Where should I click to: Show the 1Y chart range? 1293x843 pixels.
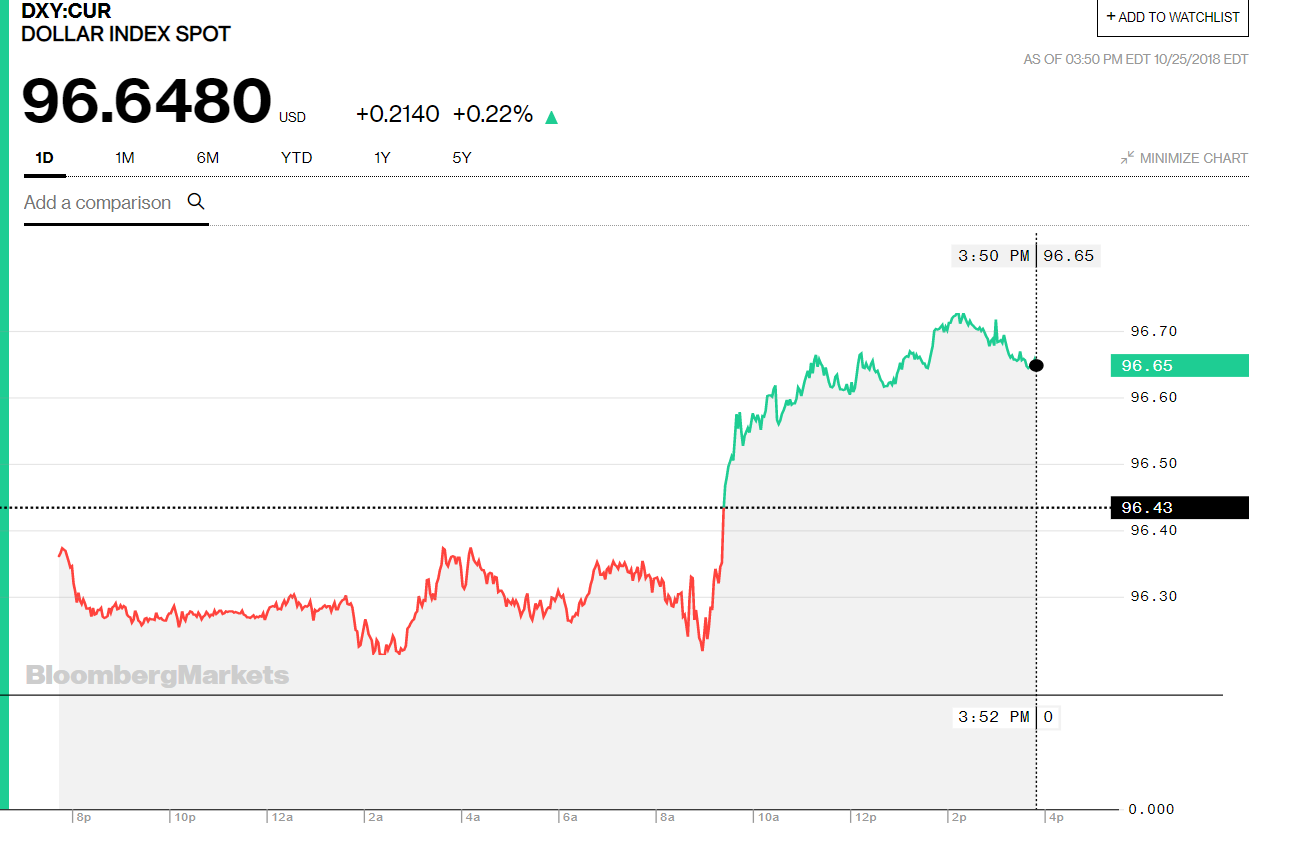(382, 158)
